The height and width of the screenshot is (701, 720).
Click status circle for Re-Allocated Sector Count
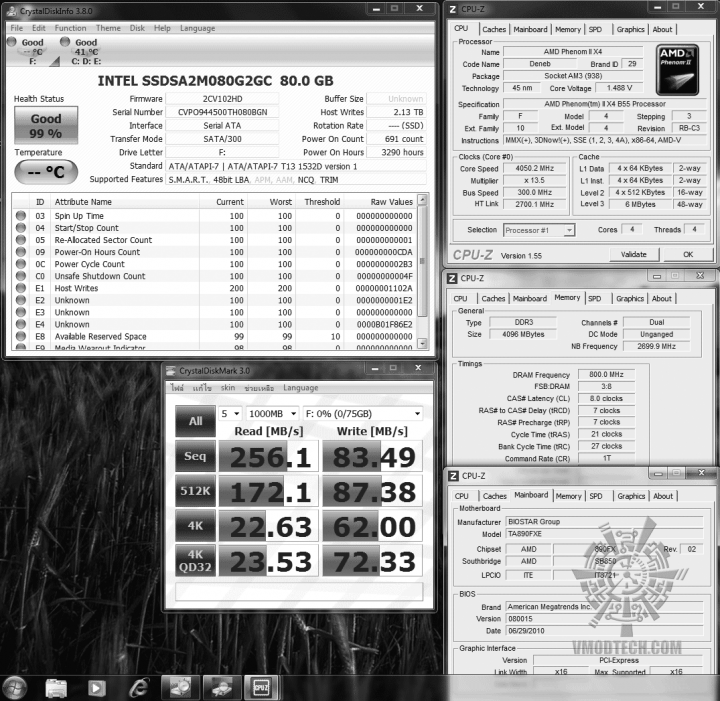coord(21,239)
